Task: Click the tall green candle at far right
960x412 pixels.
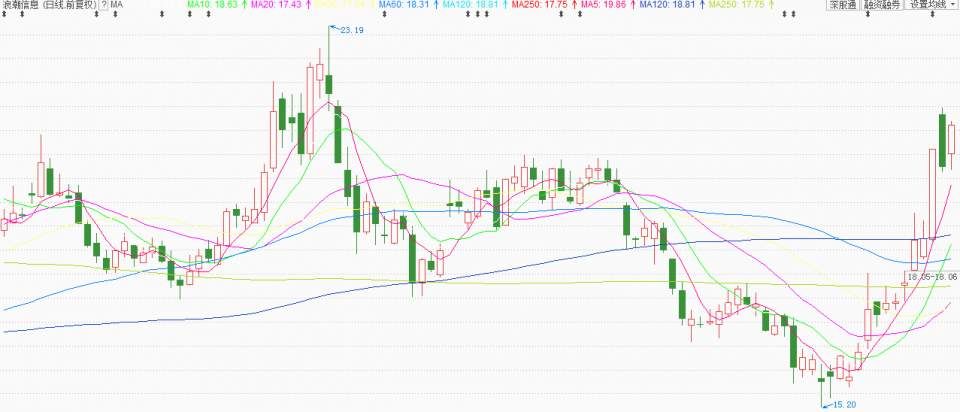Action: 942,140
